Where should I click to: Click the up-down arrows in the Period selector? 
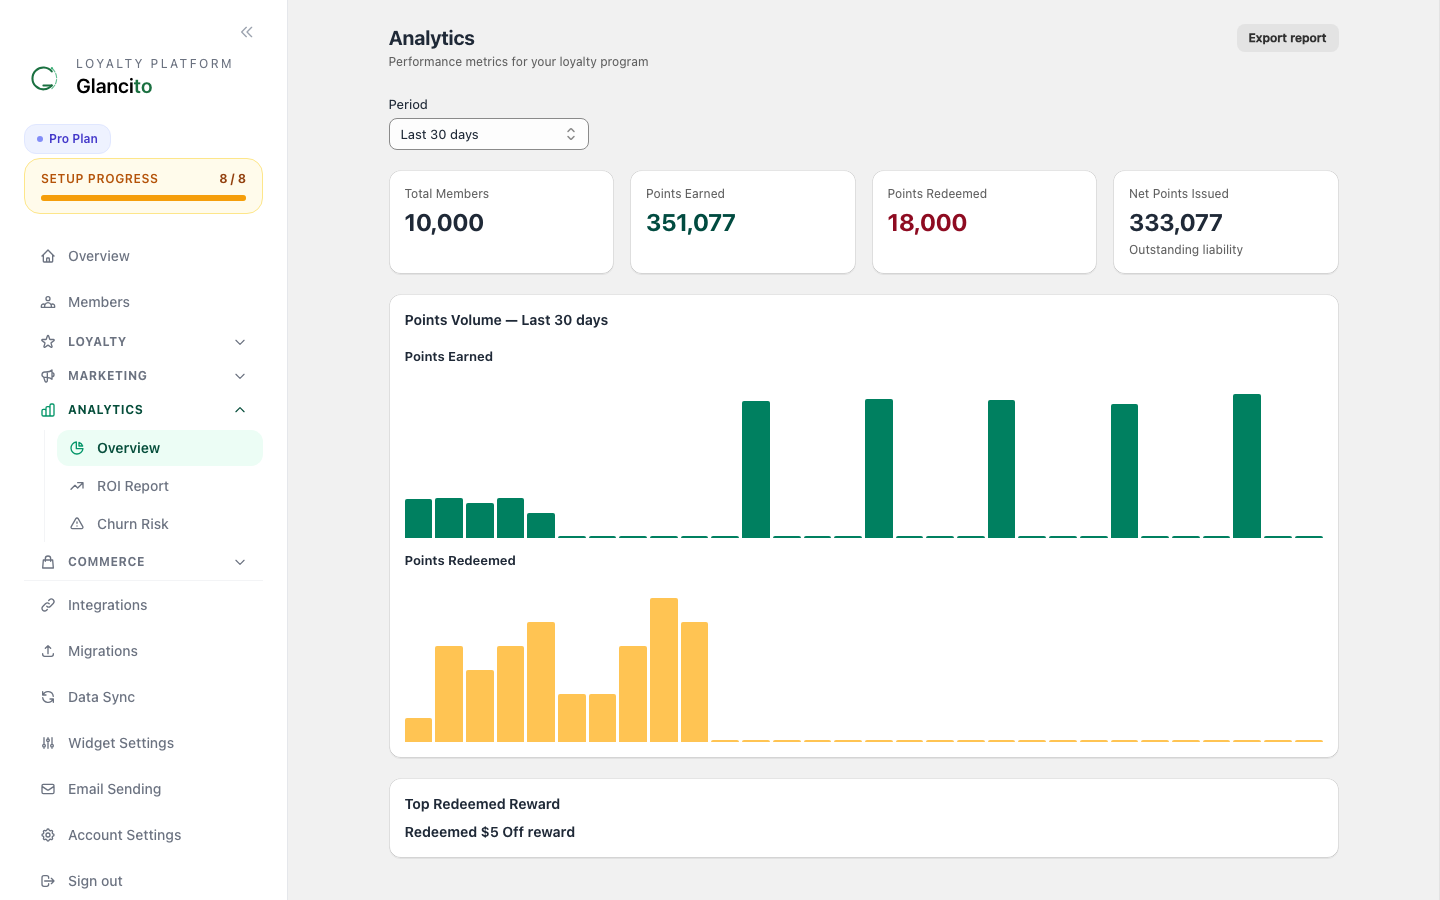coord(571,134)
